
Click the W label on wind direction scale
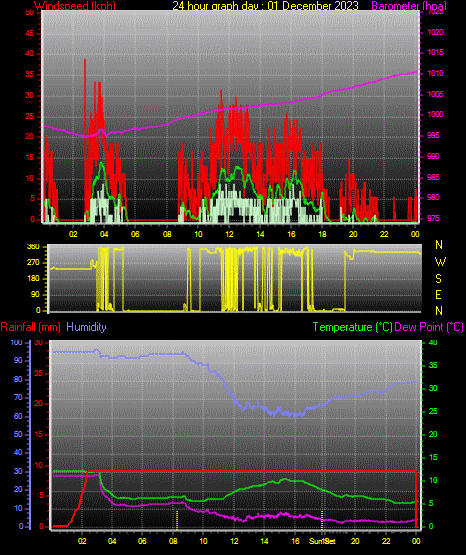coord(440,262)
